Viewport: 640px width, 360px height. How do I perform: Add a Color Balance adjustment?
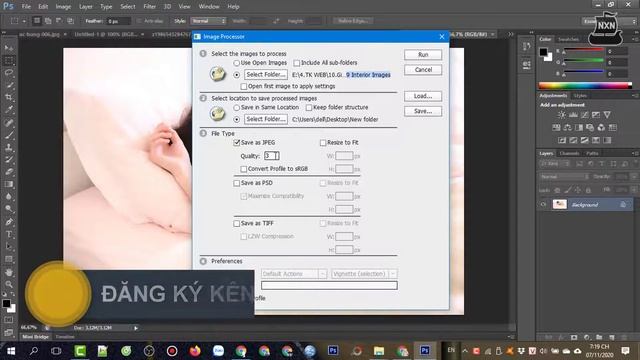[567, 127]
